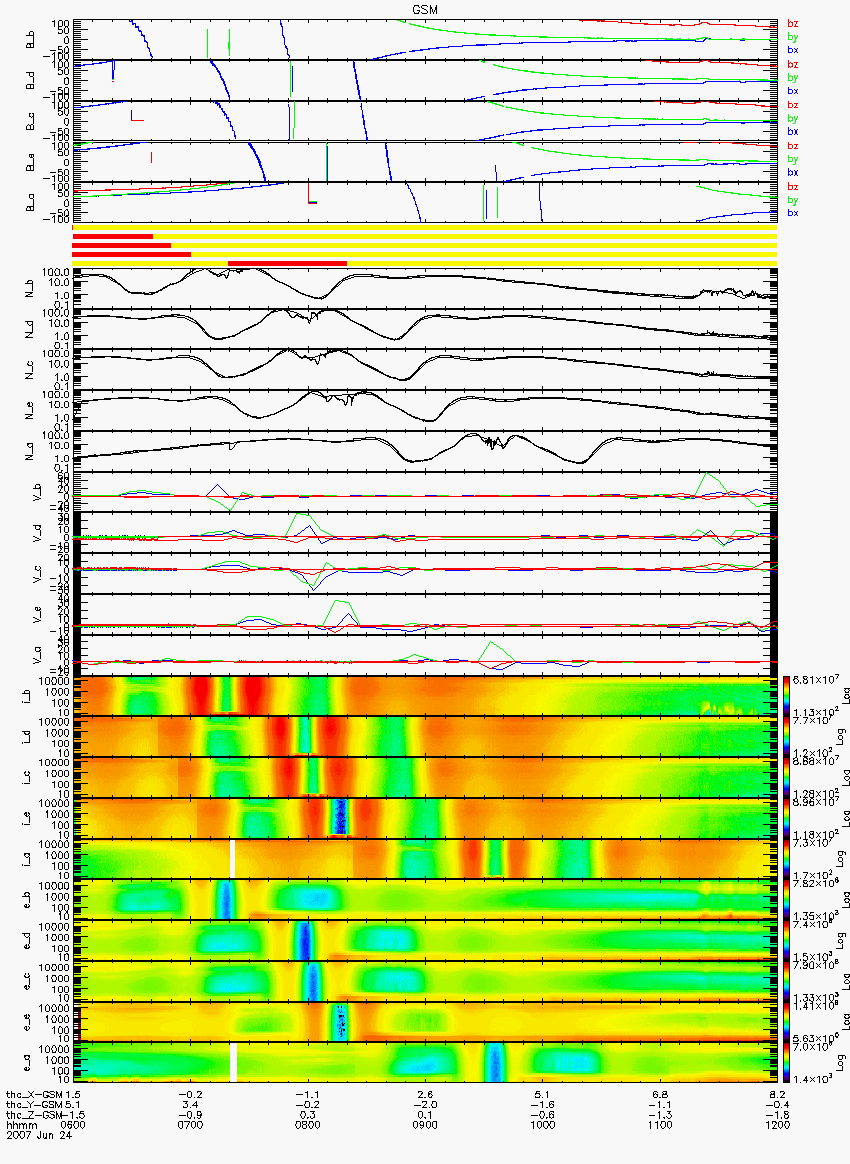Click the 1100 time tick label
The width and height of the screenshot is (850, 1164).
coord(659,1125)
